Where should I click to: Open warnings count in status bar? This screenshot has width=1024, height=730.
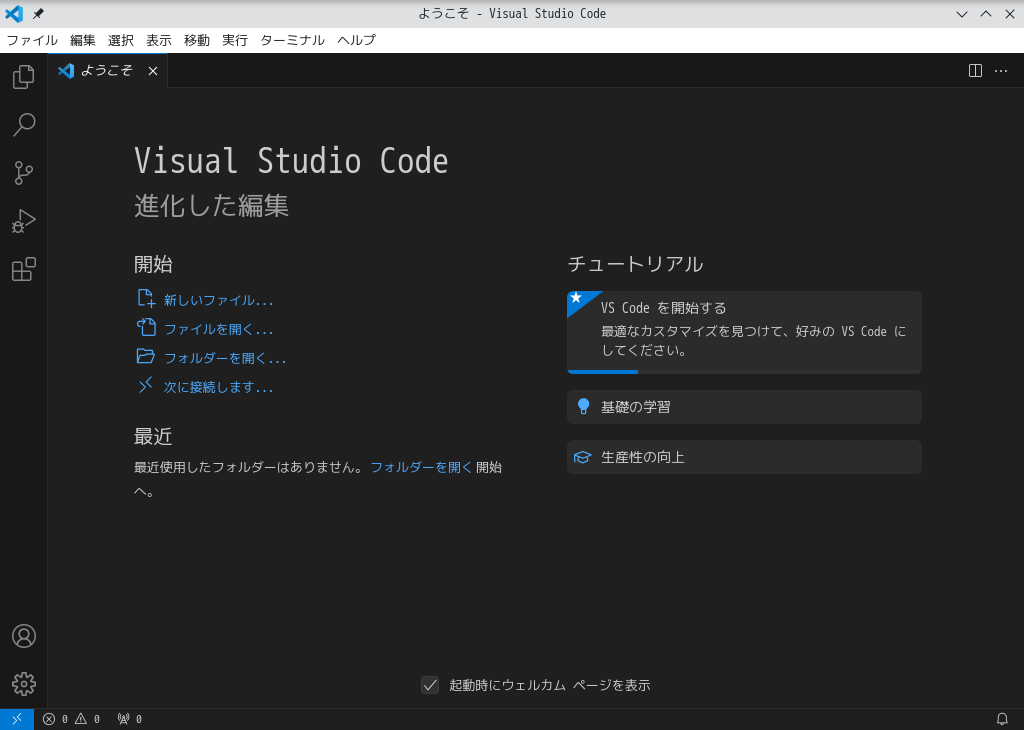[88, 719]
